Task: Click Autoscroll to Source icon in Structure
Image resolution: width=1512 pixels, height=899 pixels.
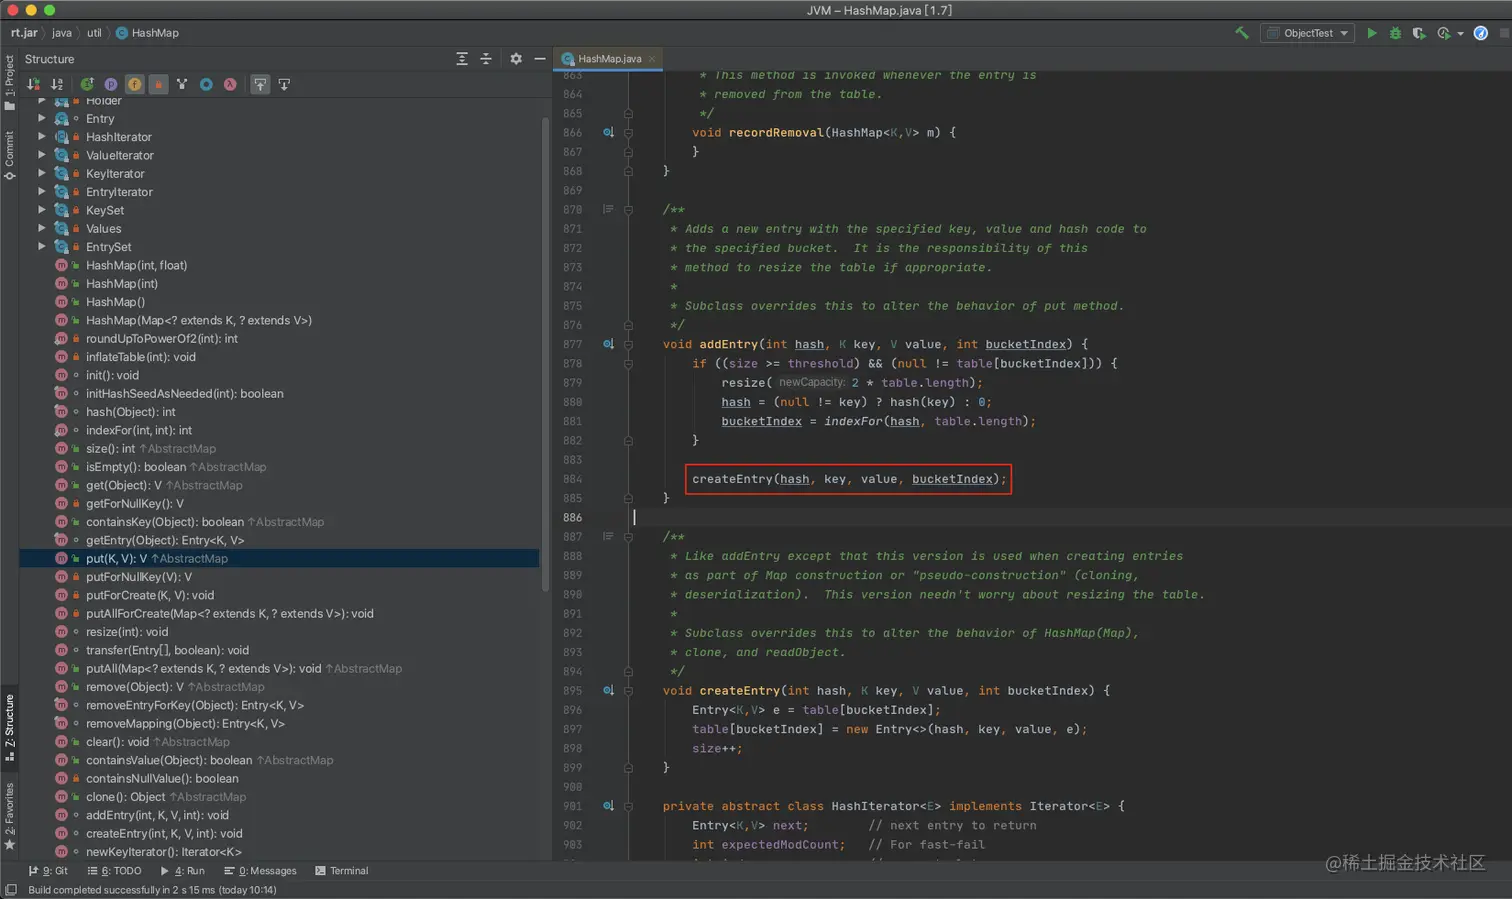Action: [260, 84]
